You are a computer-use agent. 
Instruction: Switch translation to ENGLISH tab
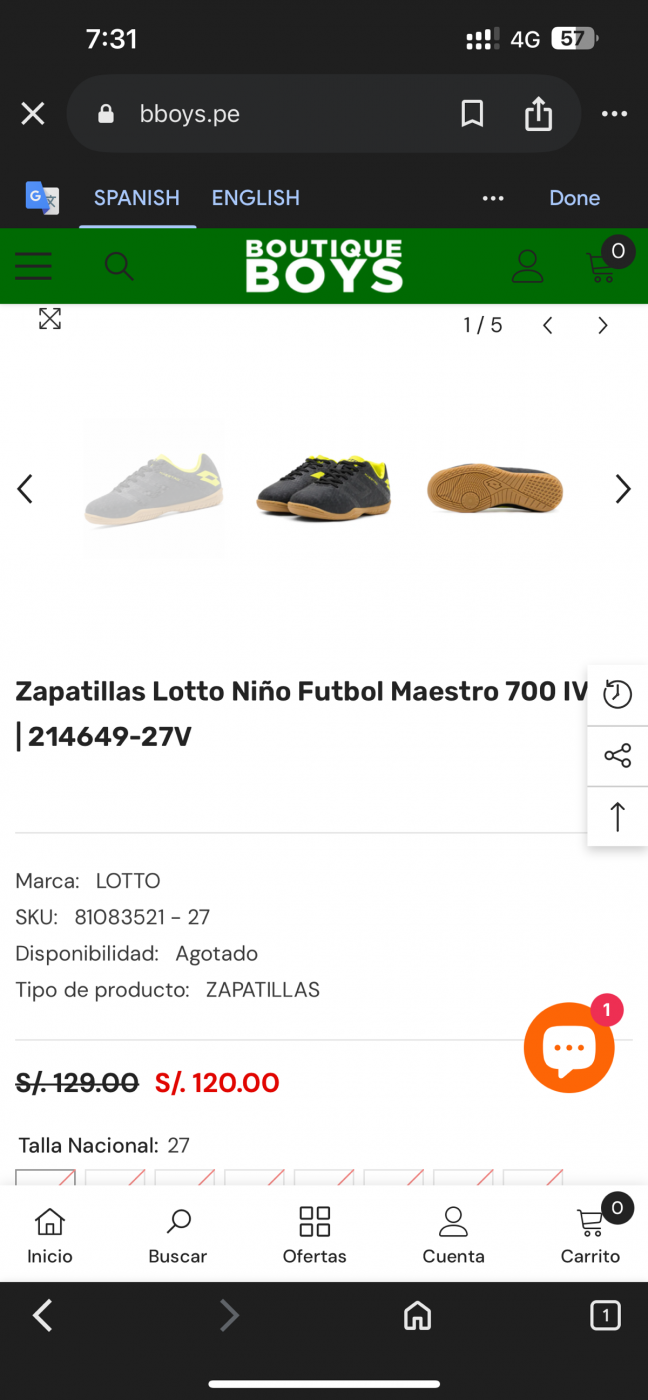255,198
